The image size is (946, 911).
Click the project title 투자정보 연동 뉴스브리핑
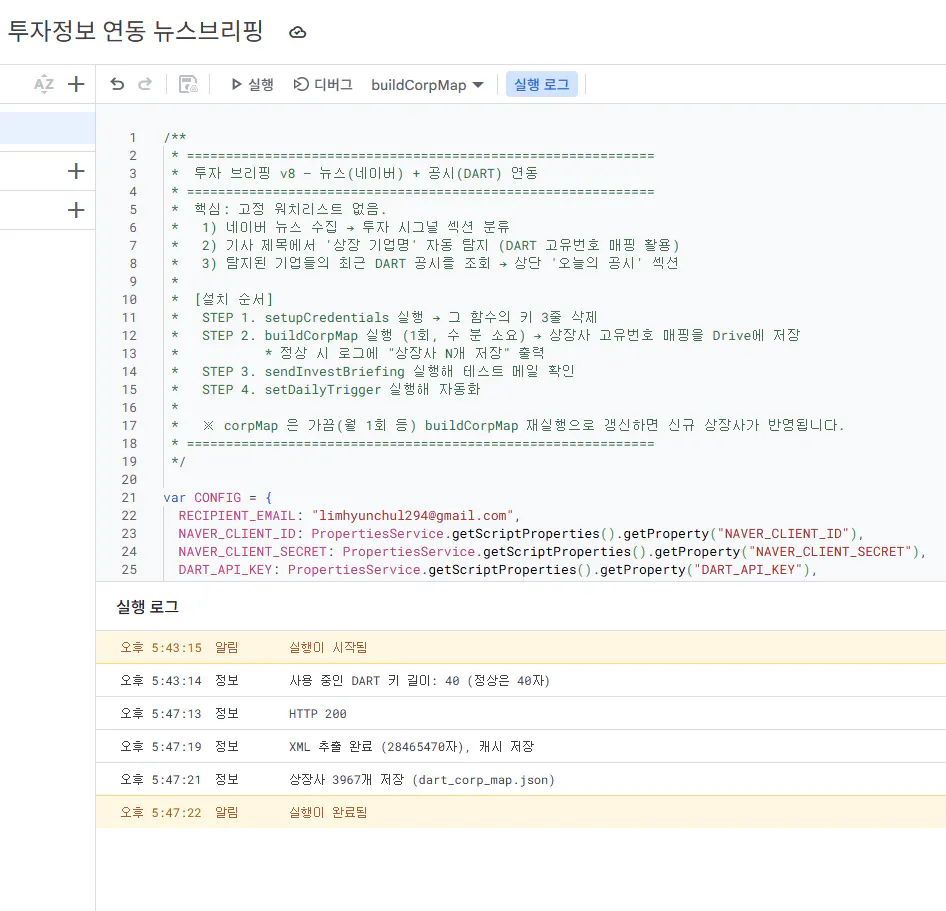tap(135, 31)
